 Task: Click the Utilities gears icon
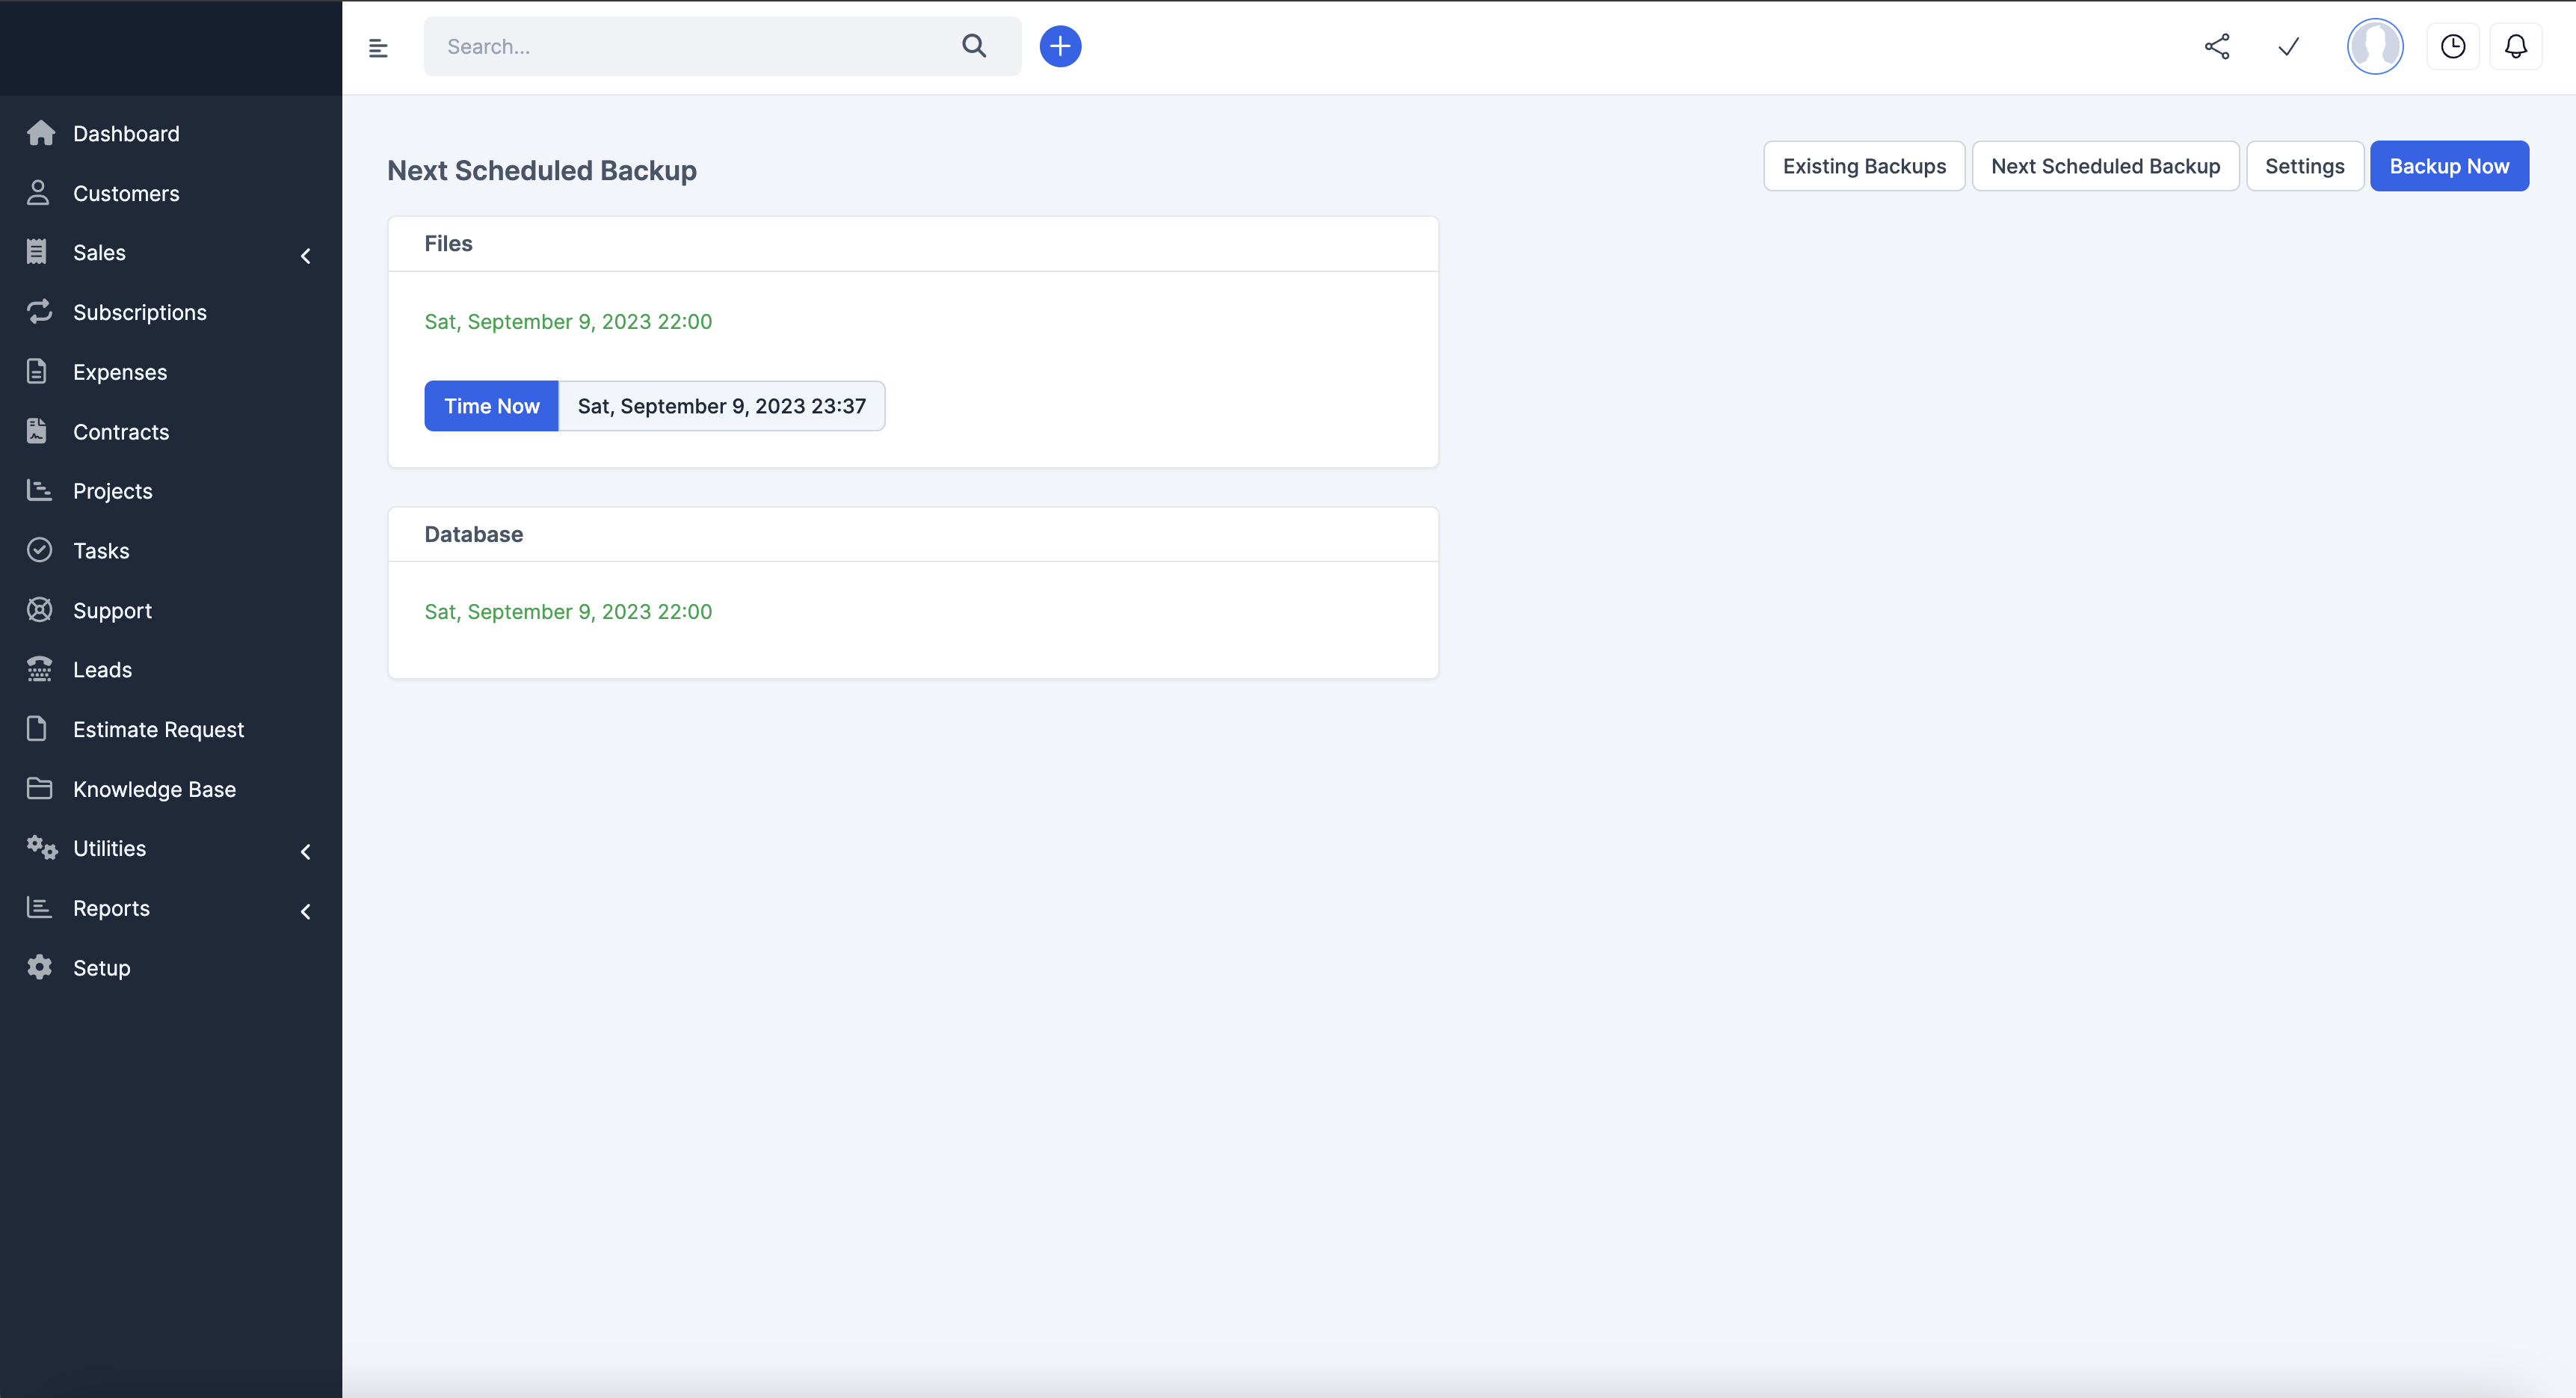41,847
